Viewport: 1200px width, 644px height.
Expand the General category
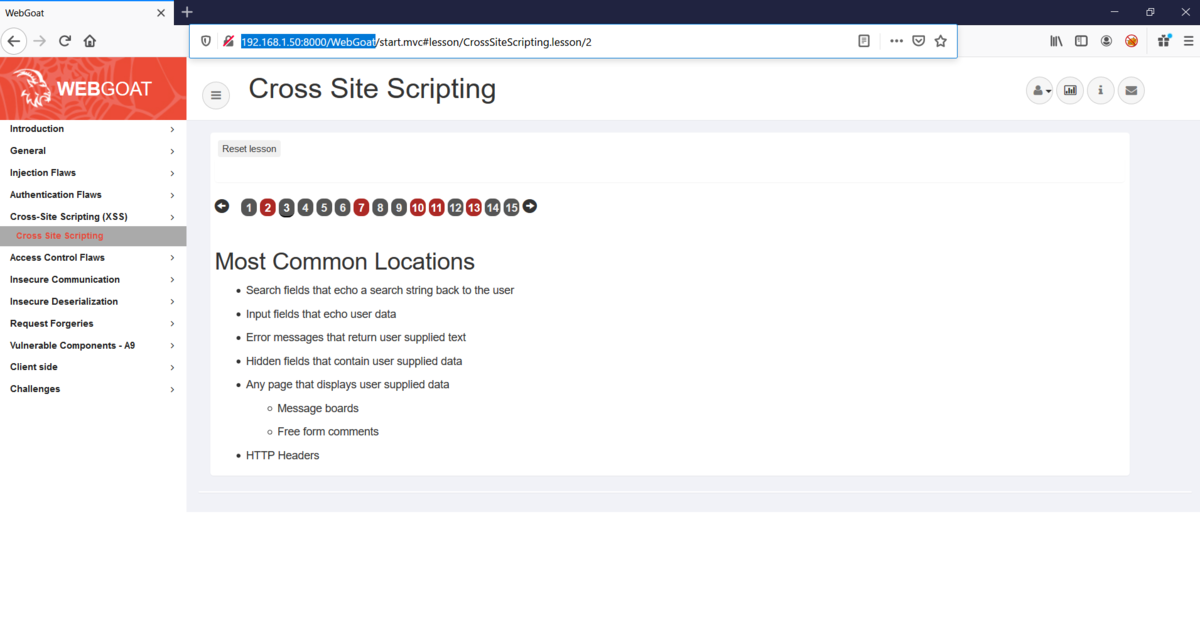93,151
